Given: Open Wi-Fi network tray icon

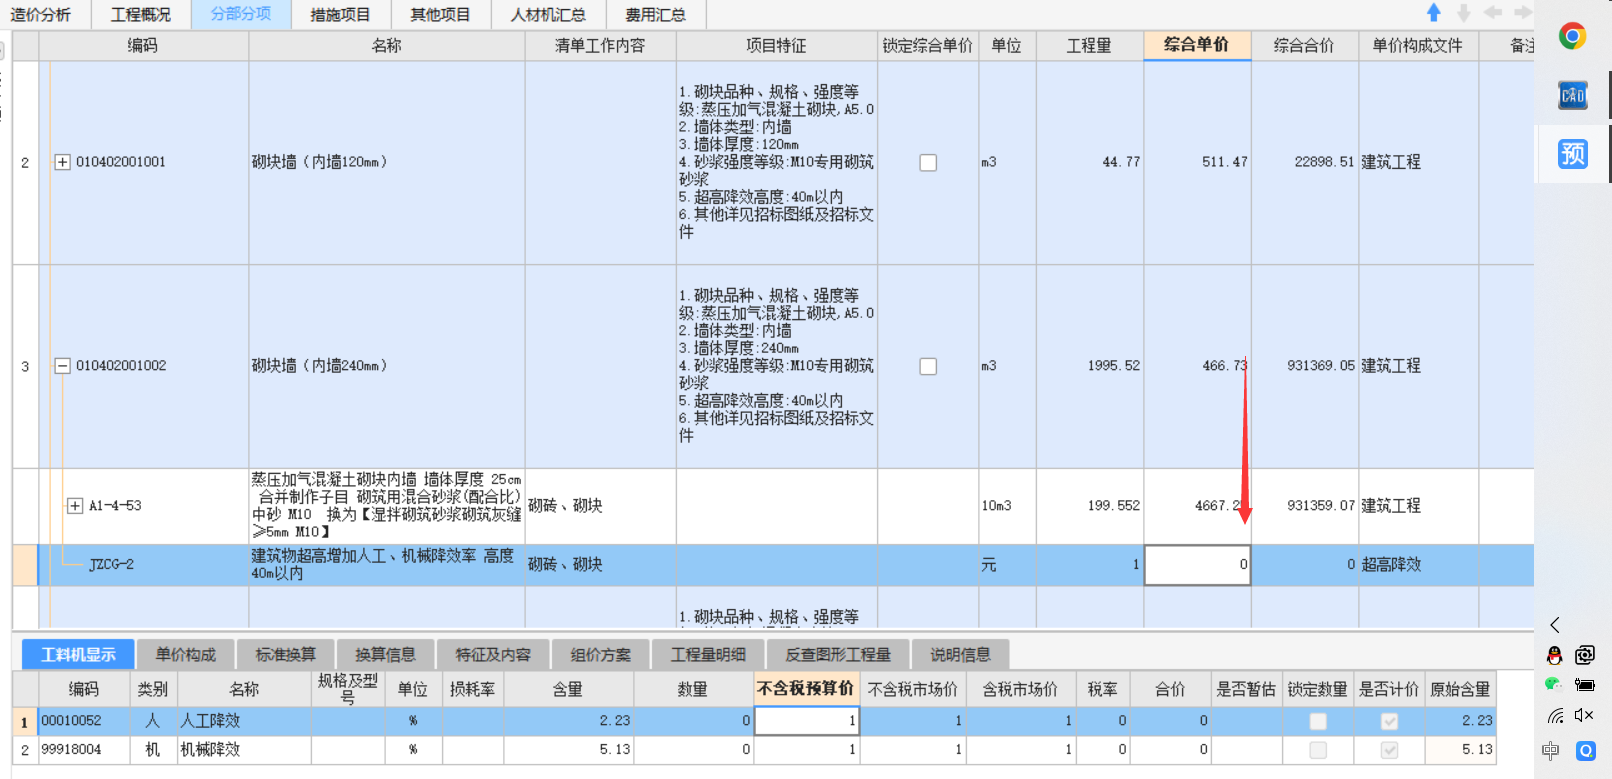Looking at the screenshot, I should tap(1555, 716).
